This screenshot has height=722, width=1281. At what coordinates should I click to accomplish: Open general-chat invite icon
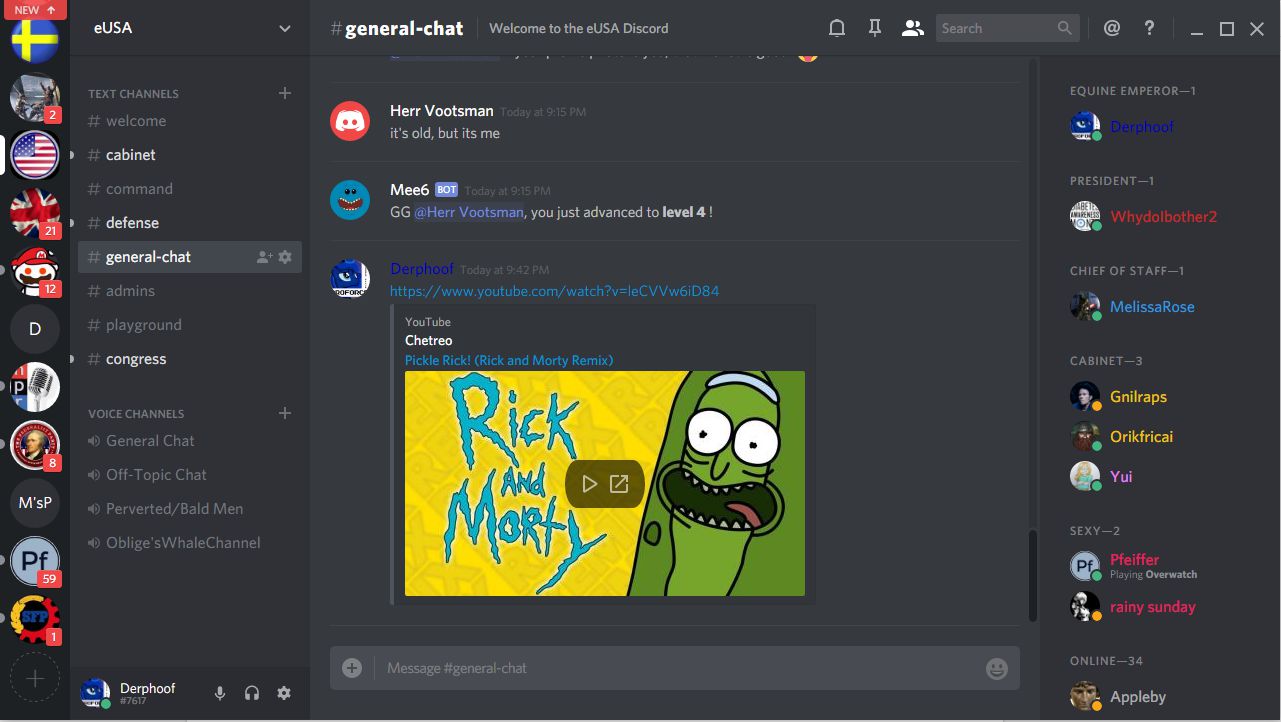264,257
